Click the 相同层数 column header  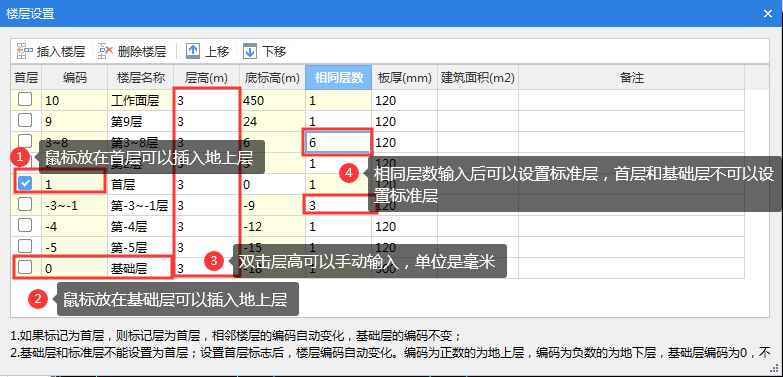pos(338,77)
